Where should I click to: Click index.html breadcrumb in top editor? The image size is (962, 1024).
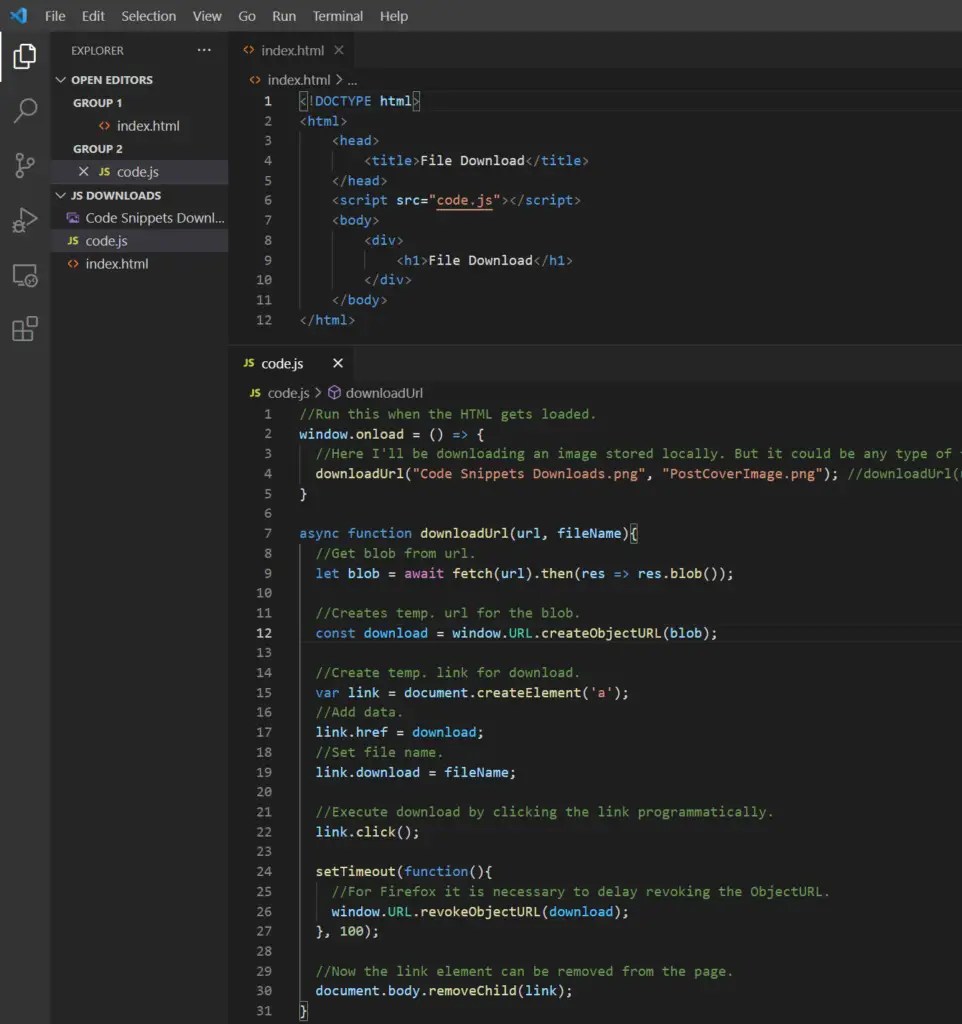(x=298, y=80)
